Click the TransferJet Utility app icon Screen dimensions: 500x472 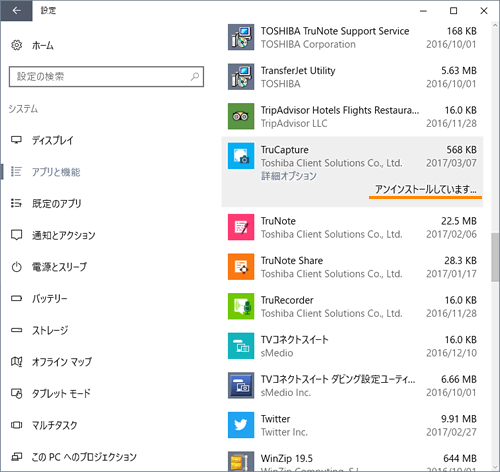point(241,77)
